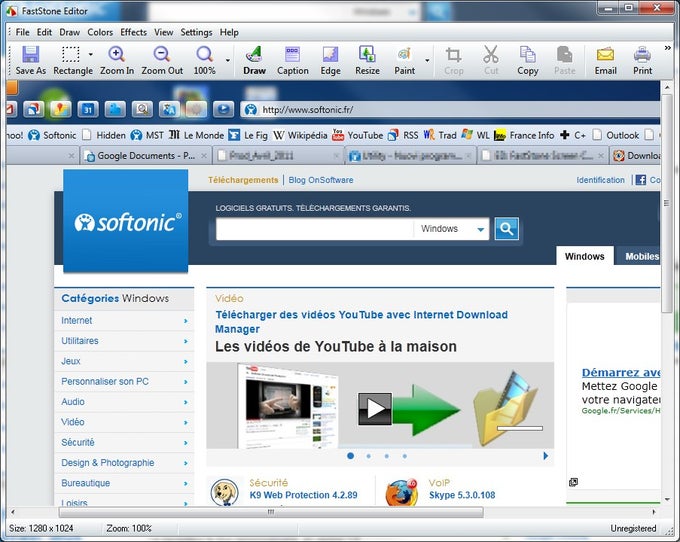Open the Windows platform dropdown in search
The height and width of the screenshot is (542, 680).
[x=451, y=229]
